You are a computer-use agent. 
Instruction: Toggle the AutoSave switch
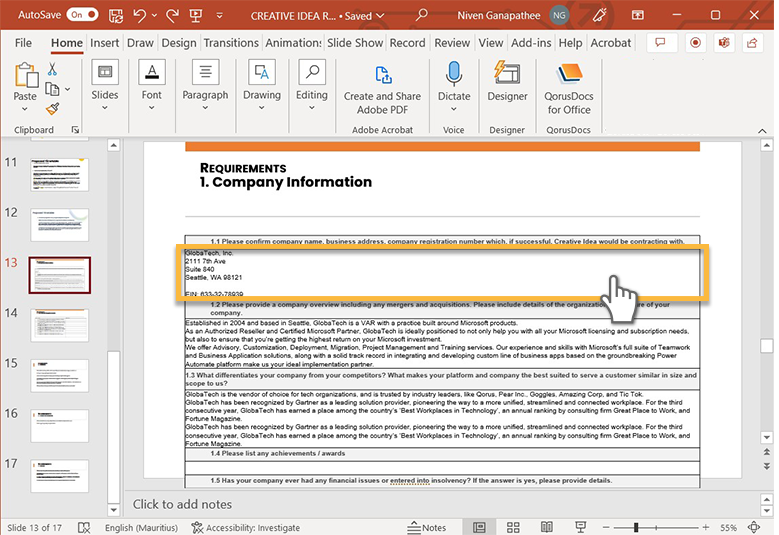[81, 15]
